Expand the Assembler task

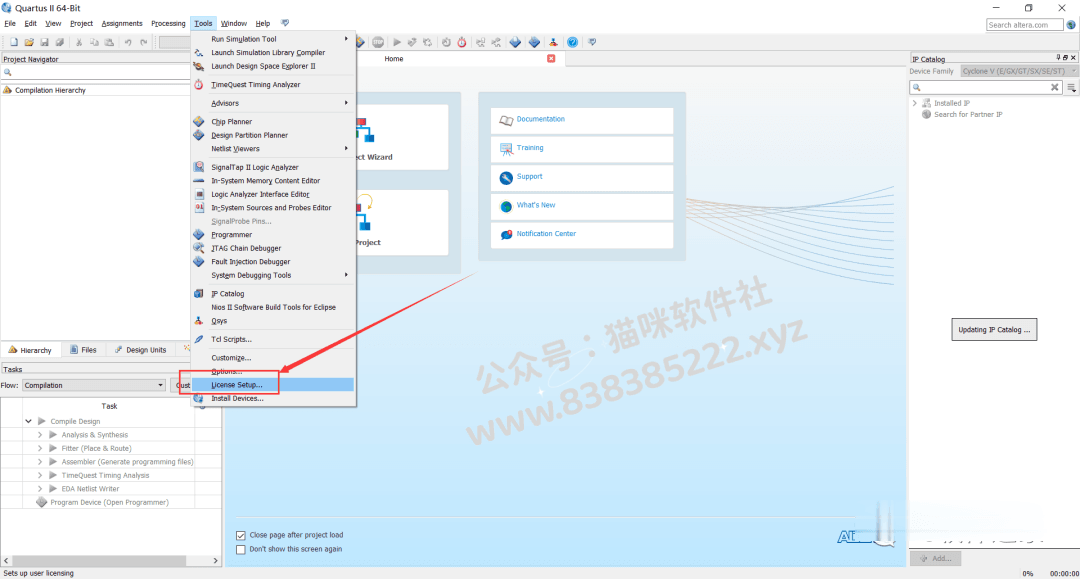[x=40, y=462]
